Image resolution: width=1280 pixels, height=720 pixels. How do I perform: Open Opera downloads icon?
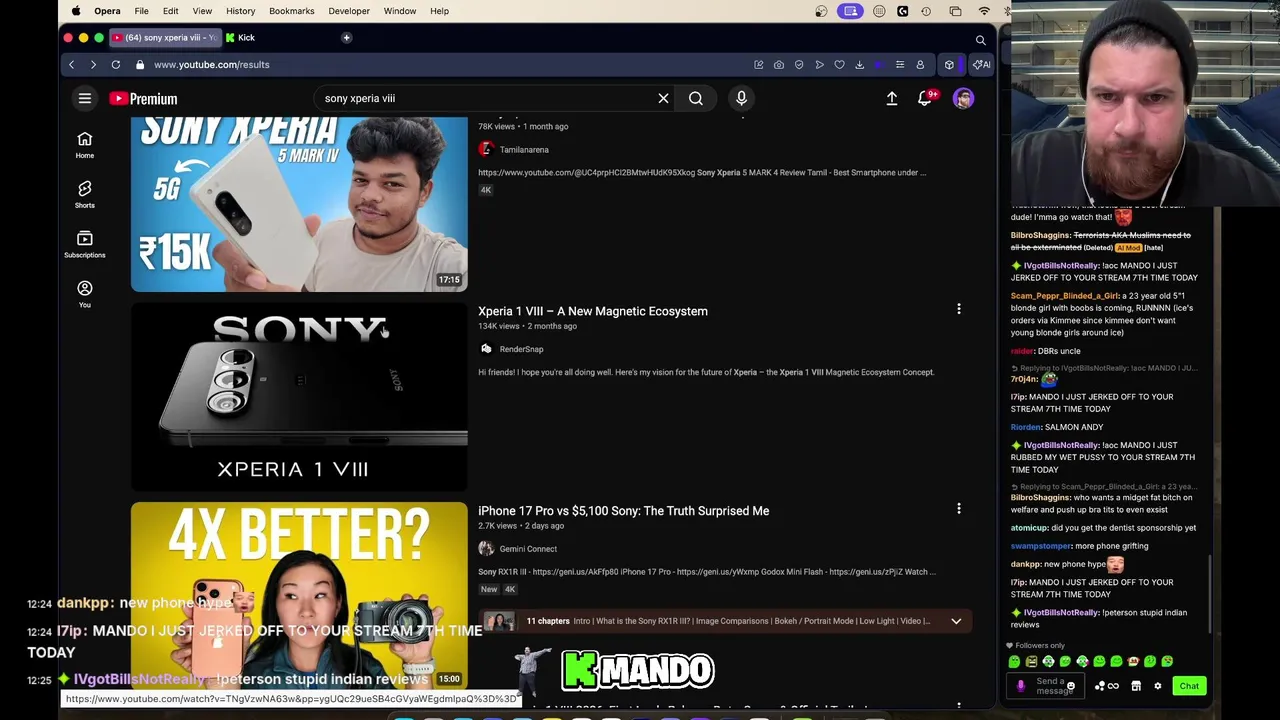pyautogui.click(x=859, y=65)
